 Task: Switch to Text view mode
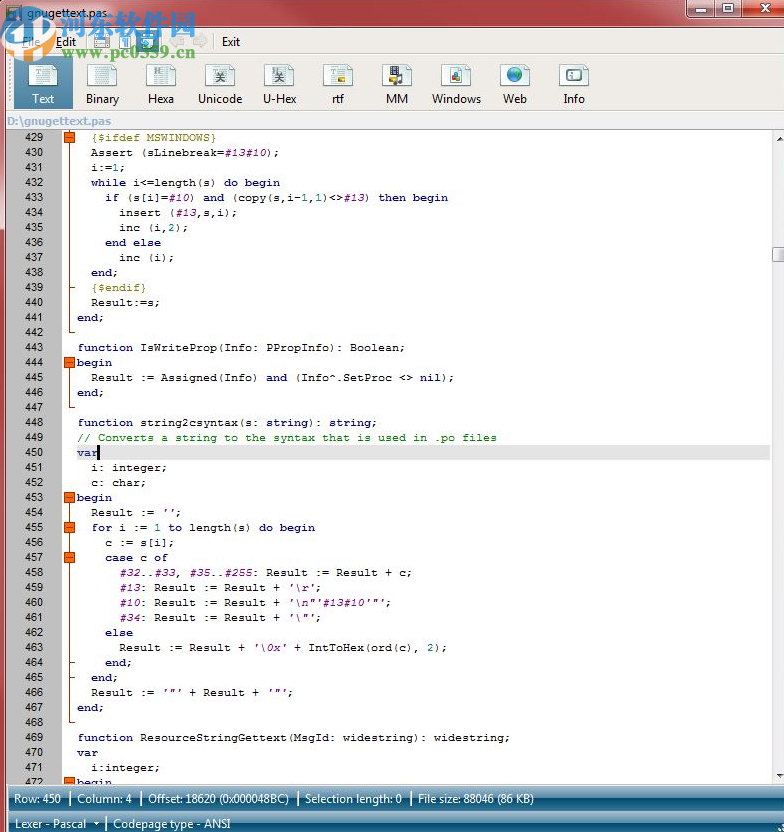43,84
